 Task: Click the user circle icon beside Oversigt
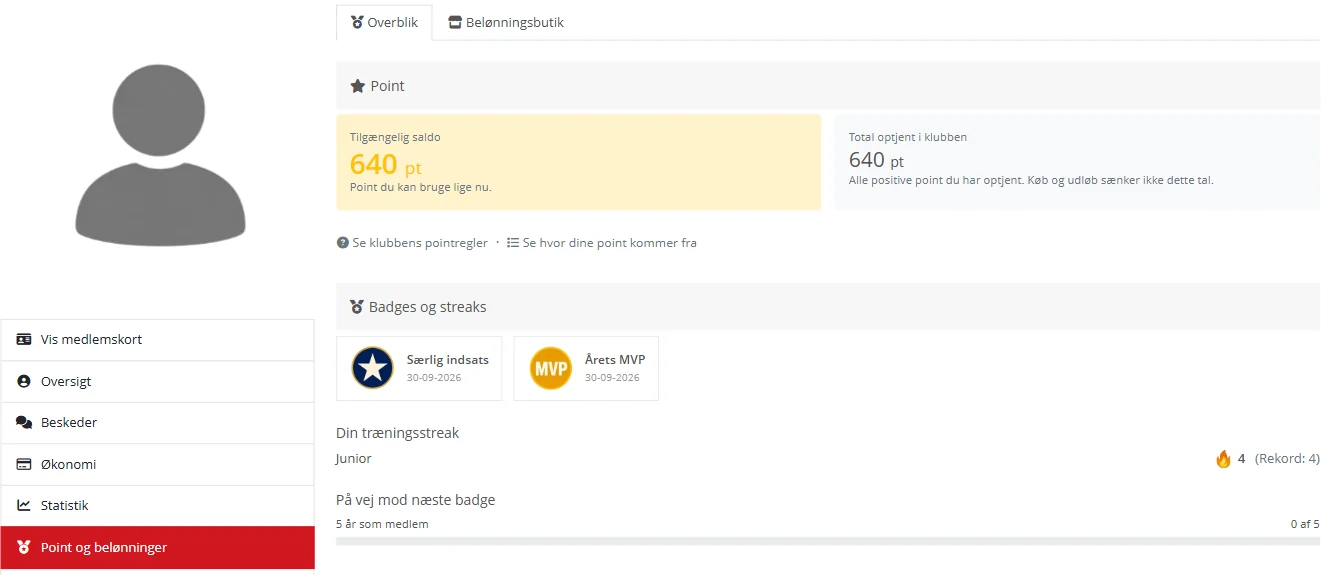tap(24, 382)
